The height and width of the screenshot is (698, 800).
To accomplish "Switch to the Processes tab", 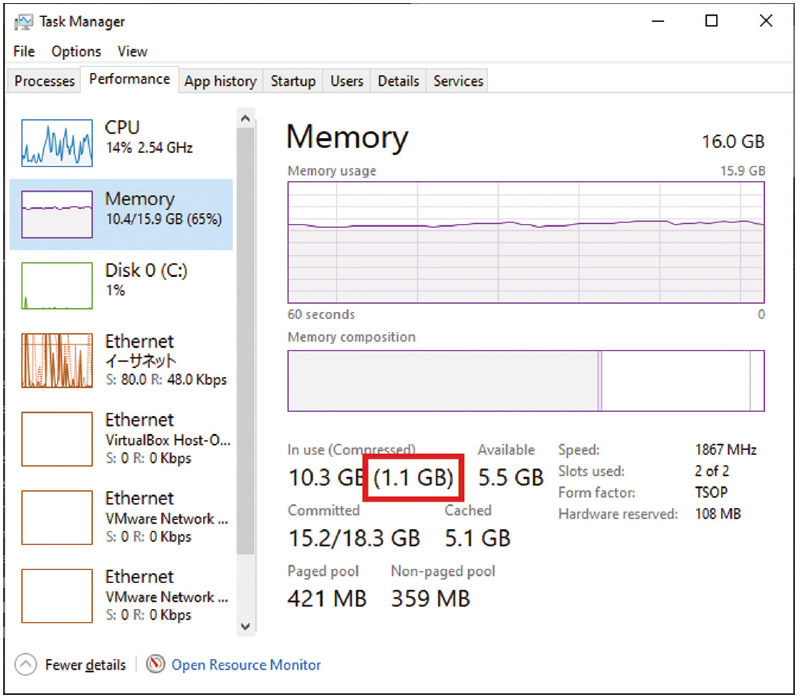I will (x=45, y=81).
